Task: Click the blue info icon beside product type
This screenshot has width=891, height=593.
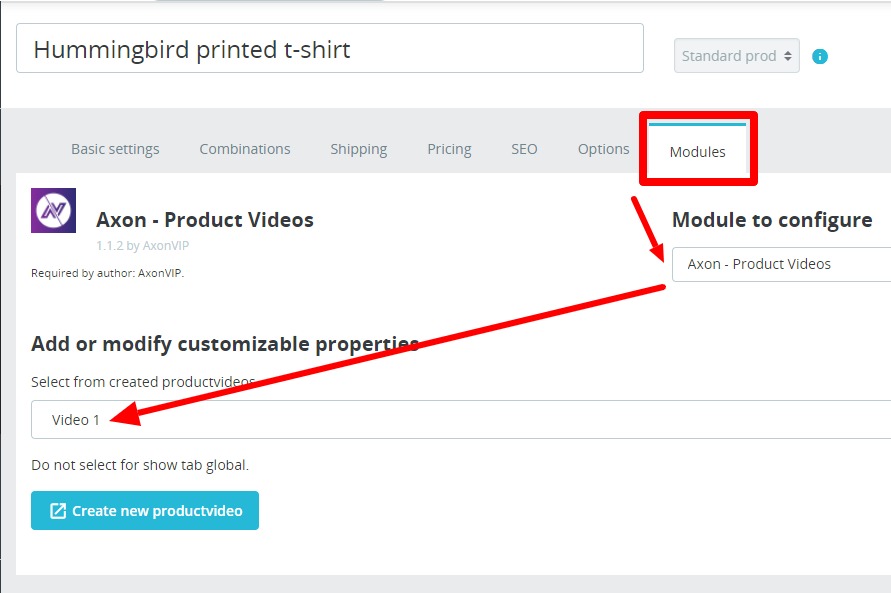Action: click(819, 56)
